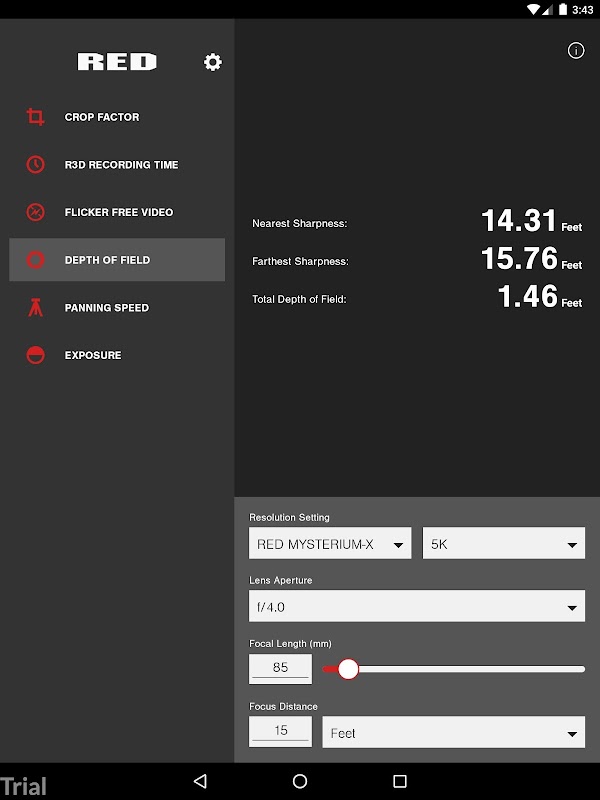The height and width of the screenshot is (800, 600).
Task: Go to R3D RECORDING TIME
Action: tap(117, 164)
